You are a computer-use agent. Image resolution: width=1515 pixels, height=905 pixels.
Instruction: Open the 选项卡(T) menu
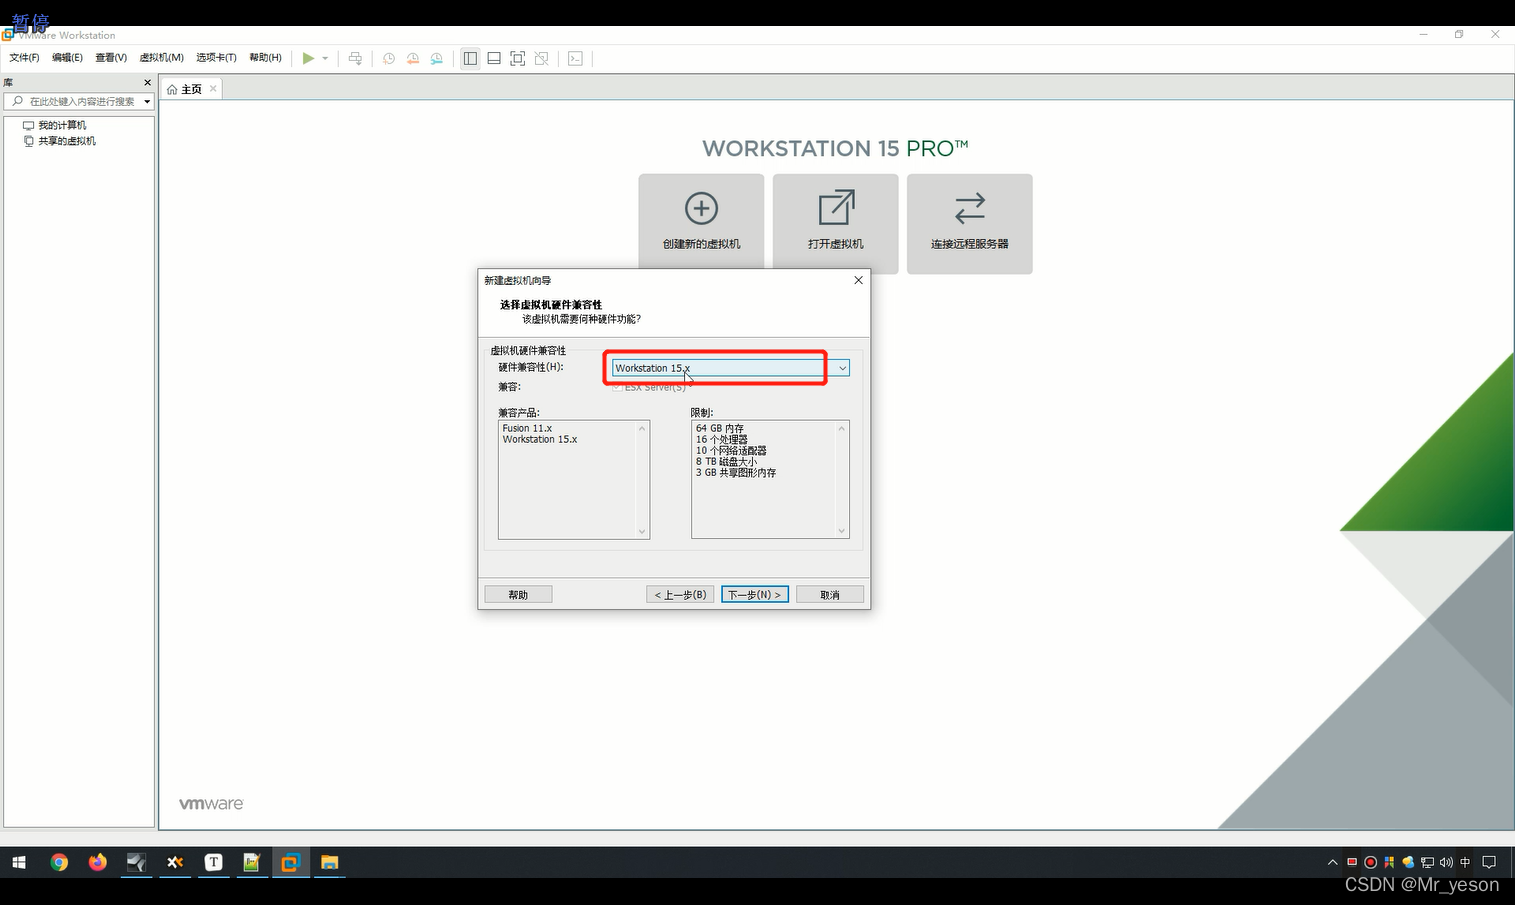pos(216,58)
